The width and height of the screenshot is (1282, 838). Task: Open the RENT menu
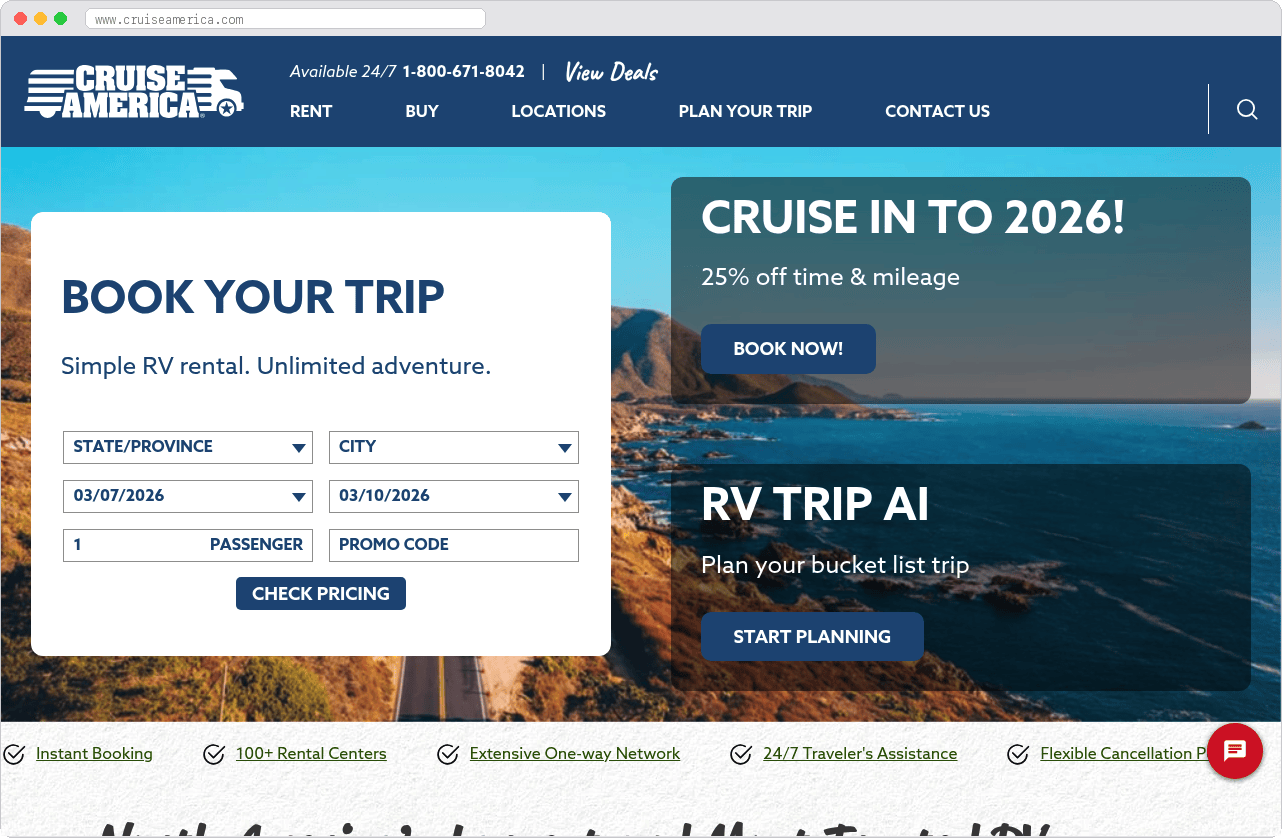310,111
